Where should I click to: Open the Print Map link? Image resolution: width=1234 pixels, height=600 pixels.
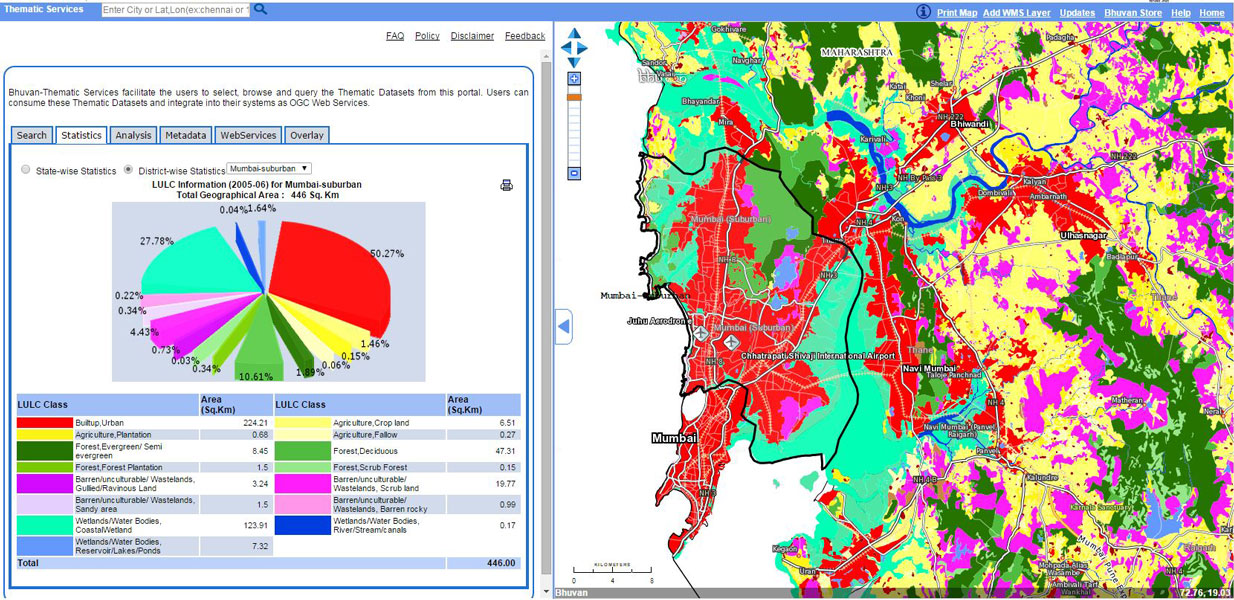click(x=957, y=13)
